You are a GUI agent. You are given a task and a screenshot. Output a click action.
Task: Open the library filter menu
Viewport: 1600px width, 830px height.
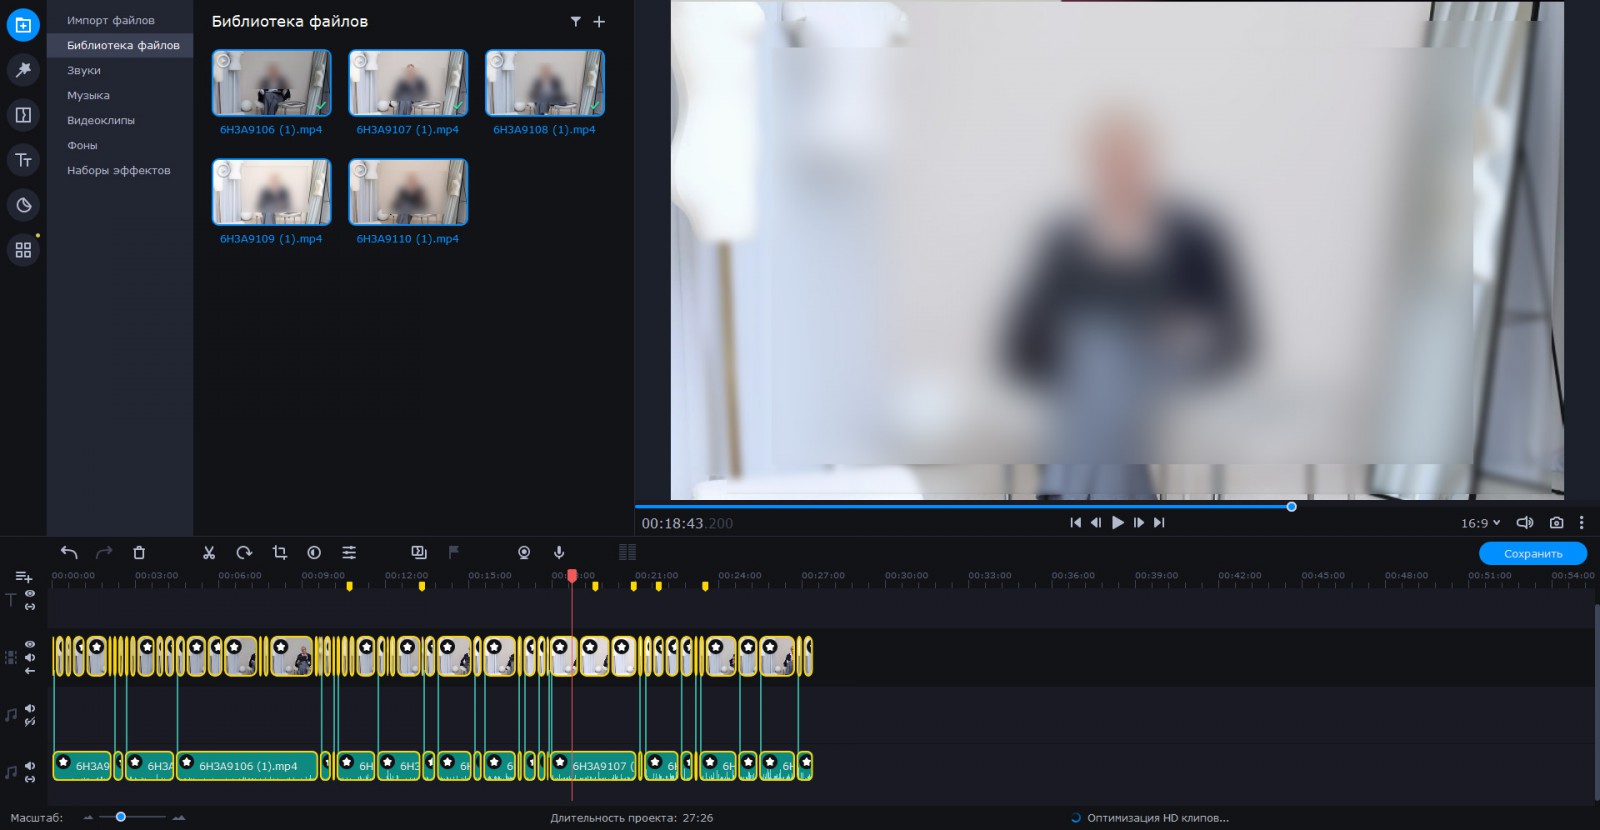[576, 21]
